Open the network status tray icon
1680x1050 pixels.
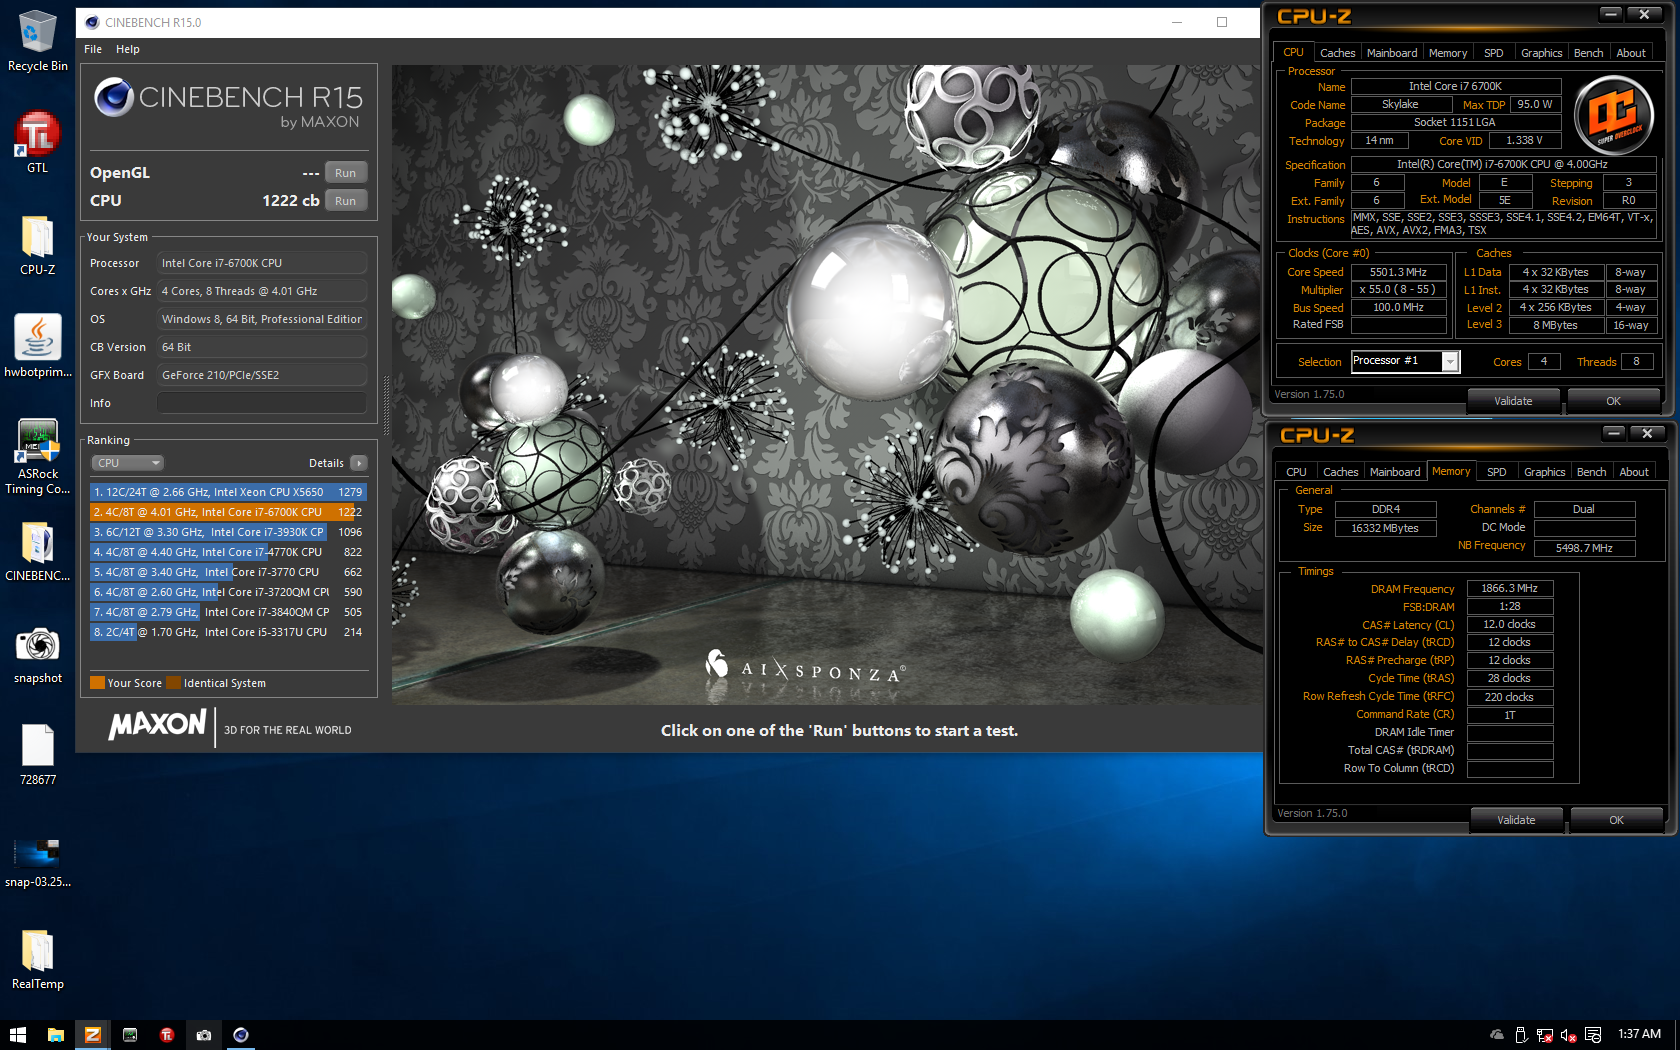[x=1545, y=1035]
